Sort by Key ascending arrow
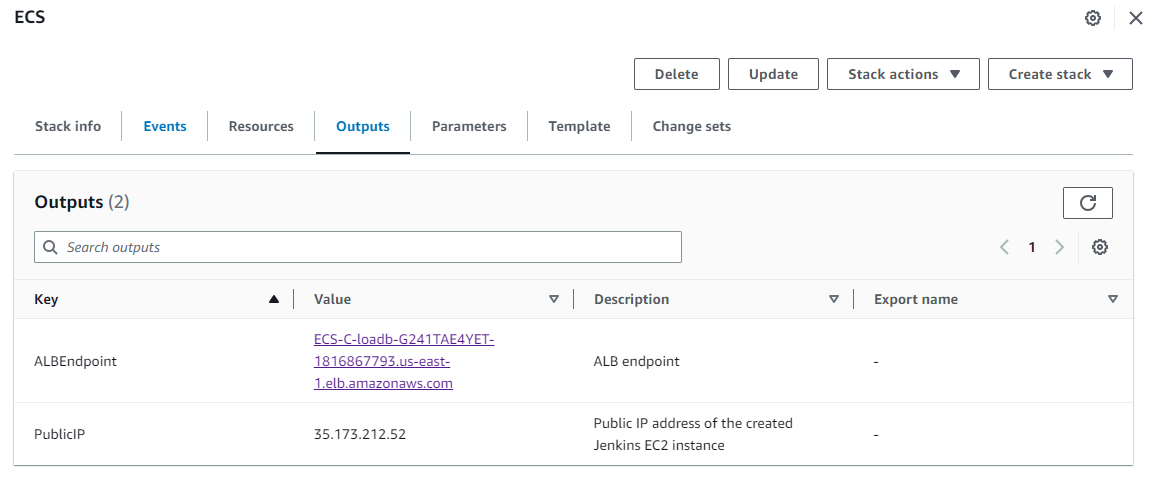 point(274,299)
